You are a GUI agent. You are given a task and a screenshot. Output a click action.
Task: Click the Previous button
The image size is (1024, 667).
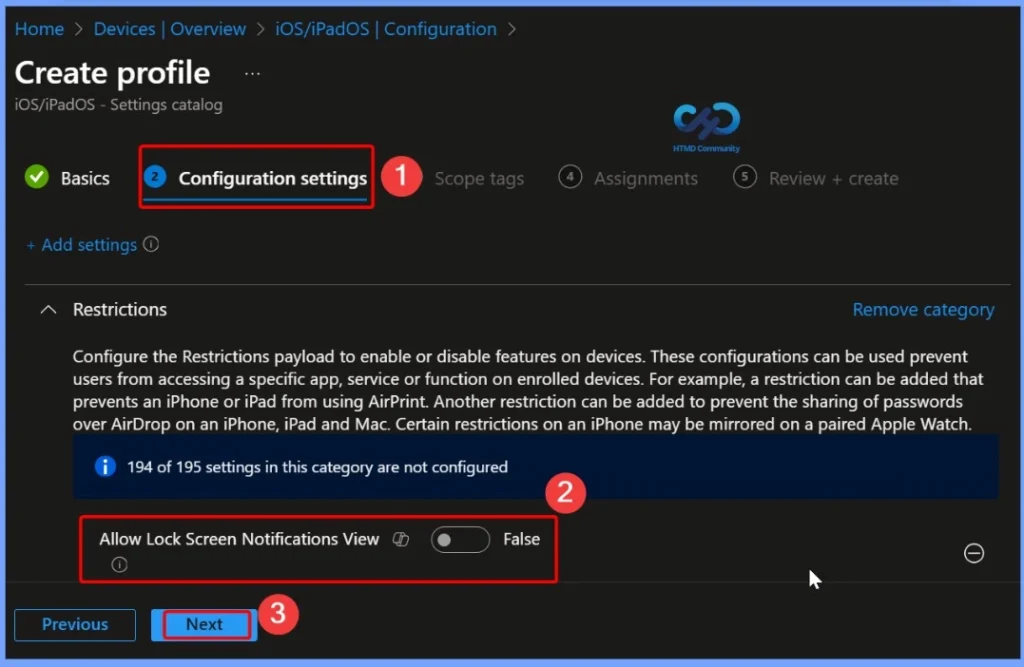[x=74, y=624]
